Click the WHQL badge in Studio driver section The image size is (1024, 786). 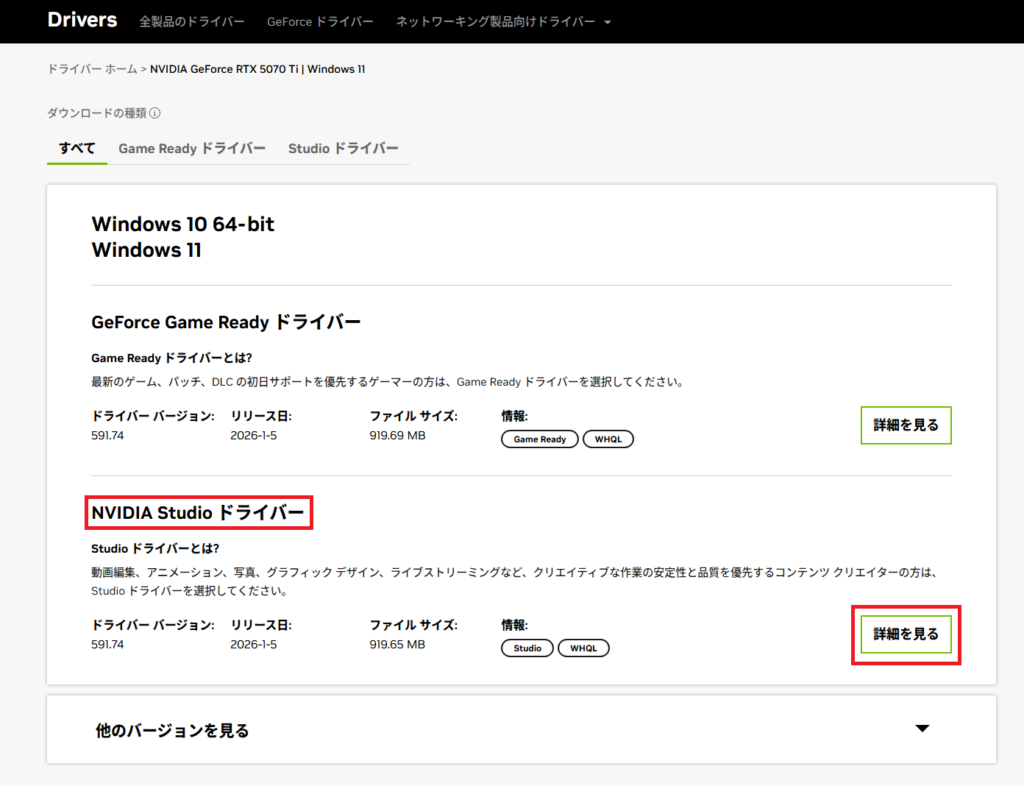pyautogui.click(x=583, y=648)
